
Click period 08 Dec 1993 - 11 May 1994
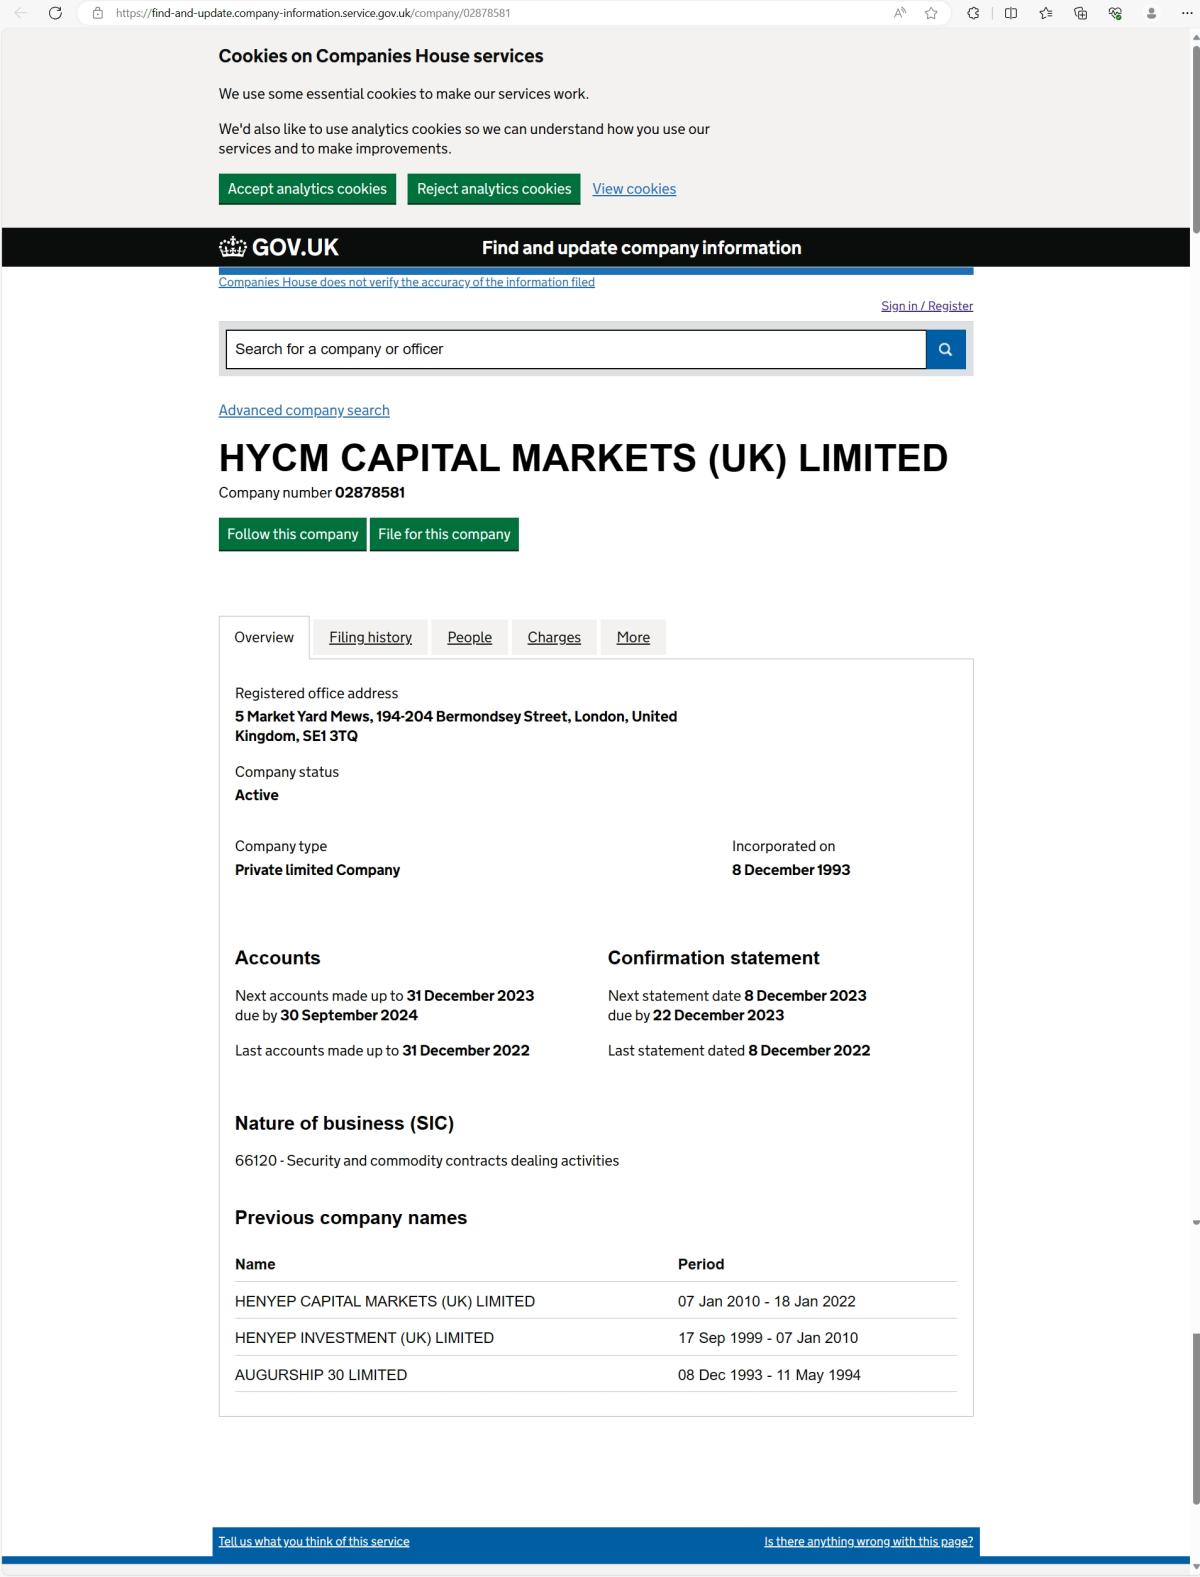click(x=769, y=1375)
